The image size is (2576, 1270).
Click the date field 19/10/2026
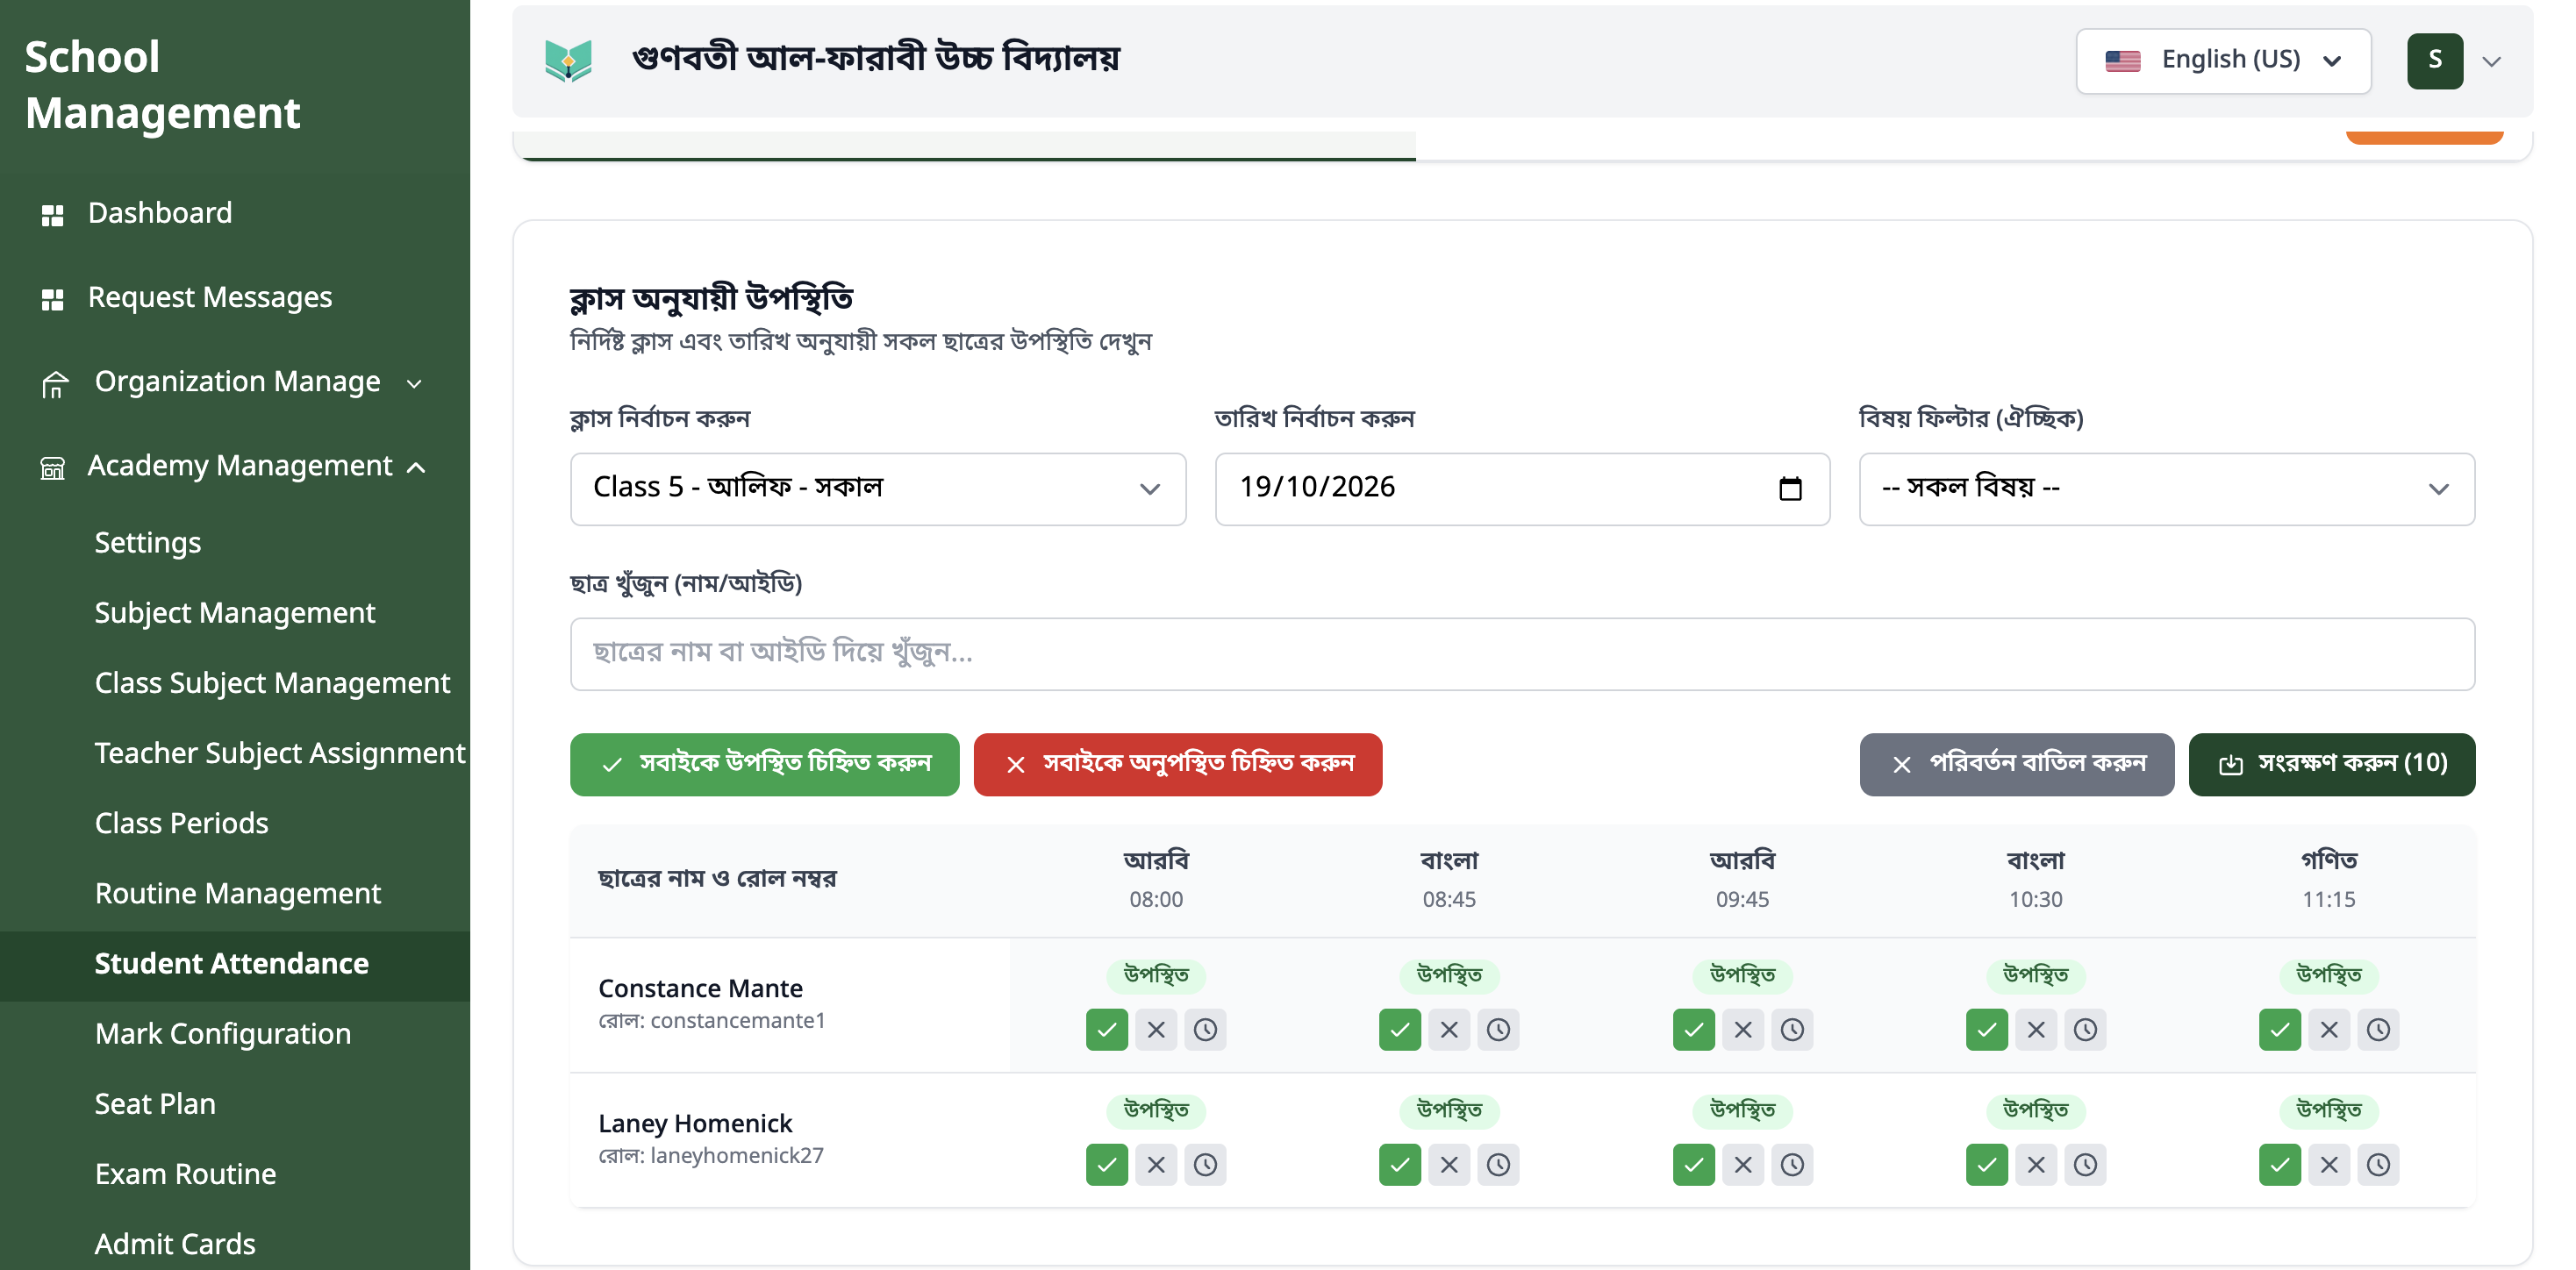1522,488
